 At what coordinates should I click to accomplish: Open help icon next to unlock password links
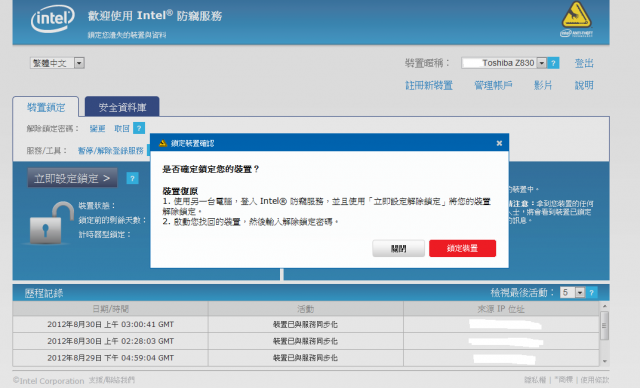(139, 128)
